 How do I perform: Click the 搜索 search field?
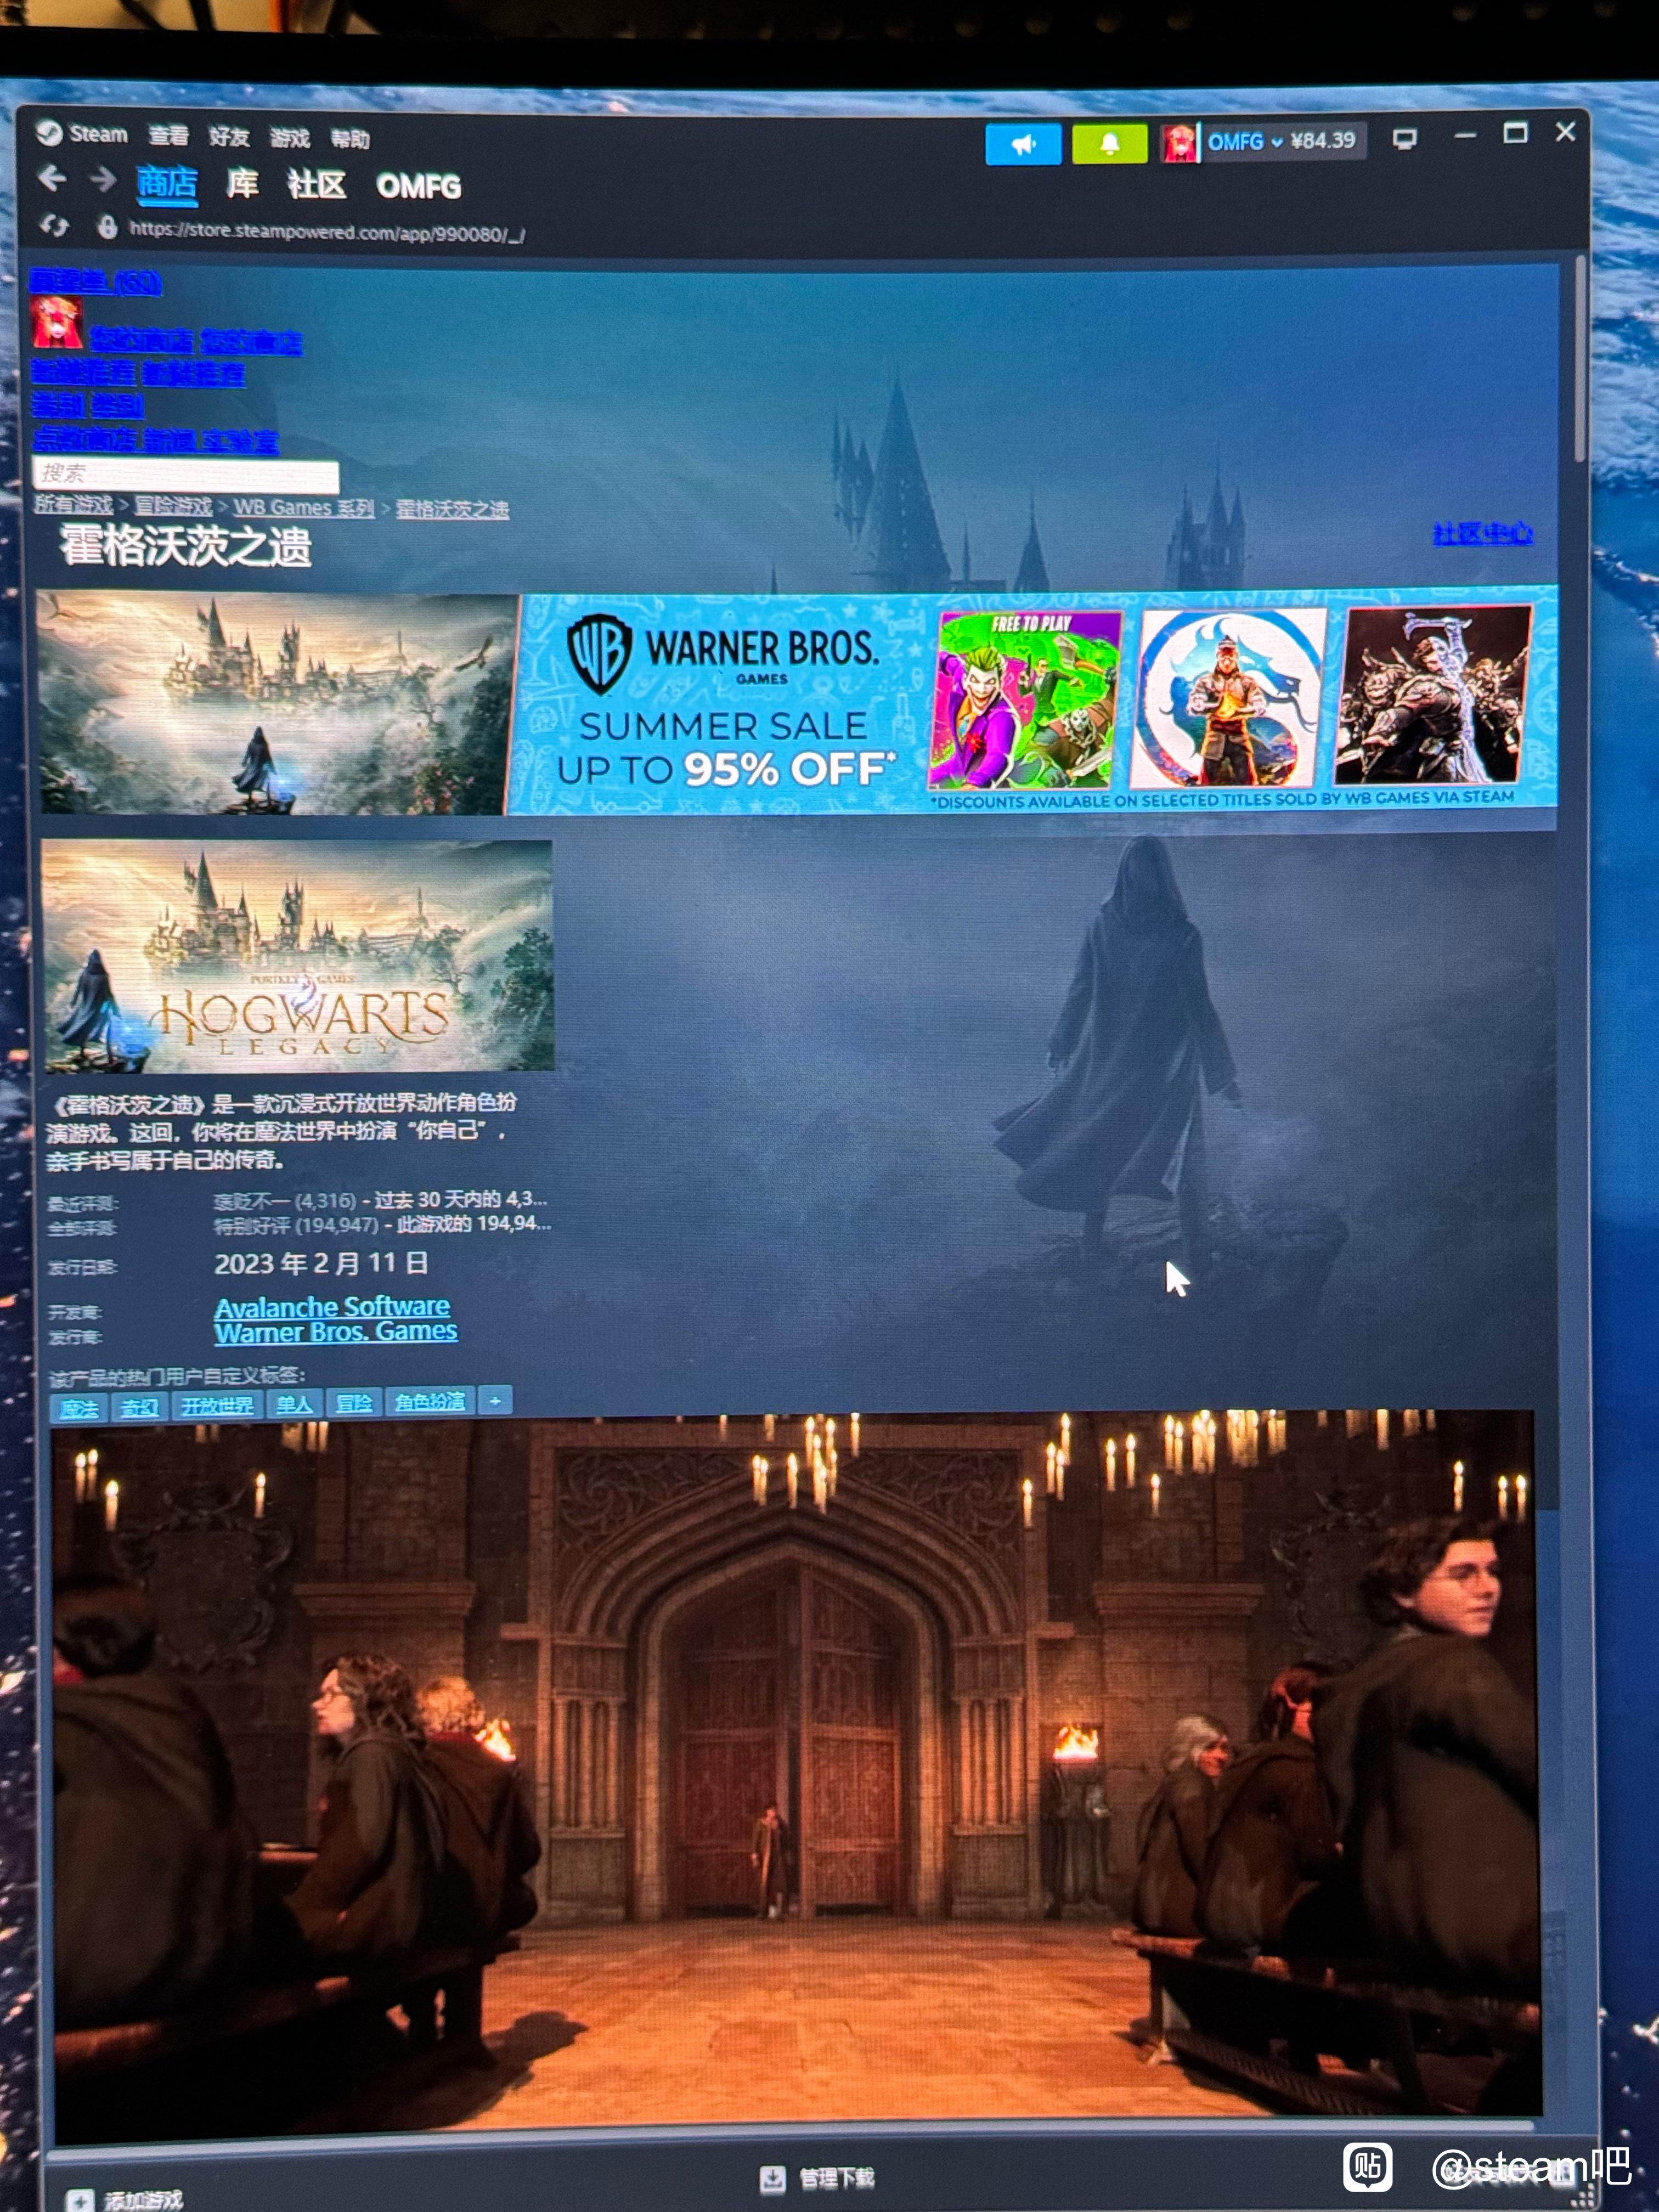point(185,474)
